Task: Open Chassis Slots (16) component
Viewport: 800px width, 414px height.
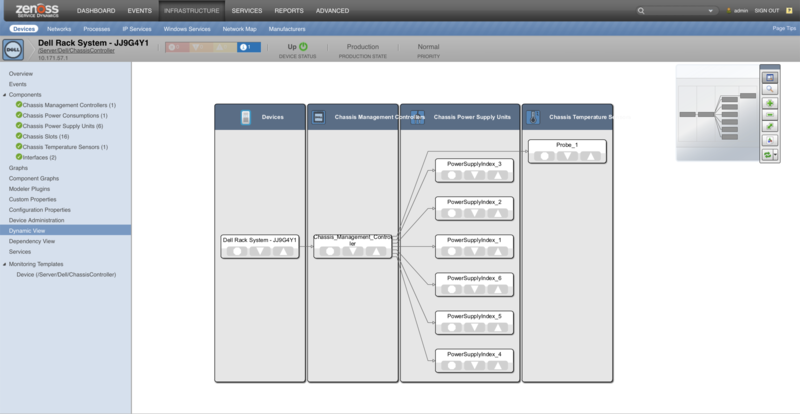Action: [46, 137]
